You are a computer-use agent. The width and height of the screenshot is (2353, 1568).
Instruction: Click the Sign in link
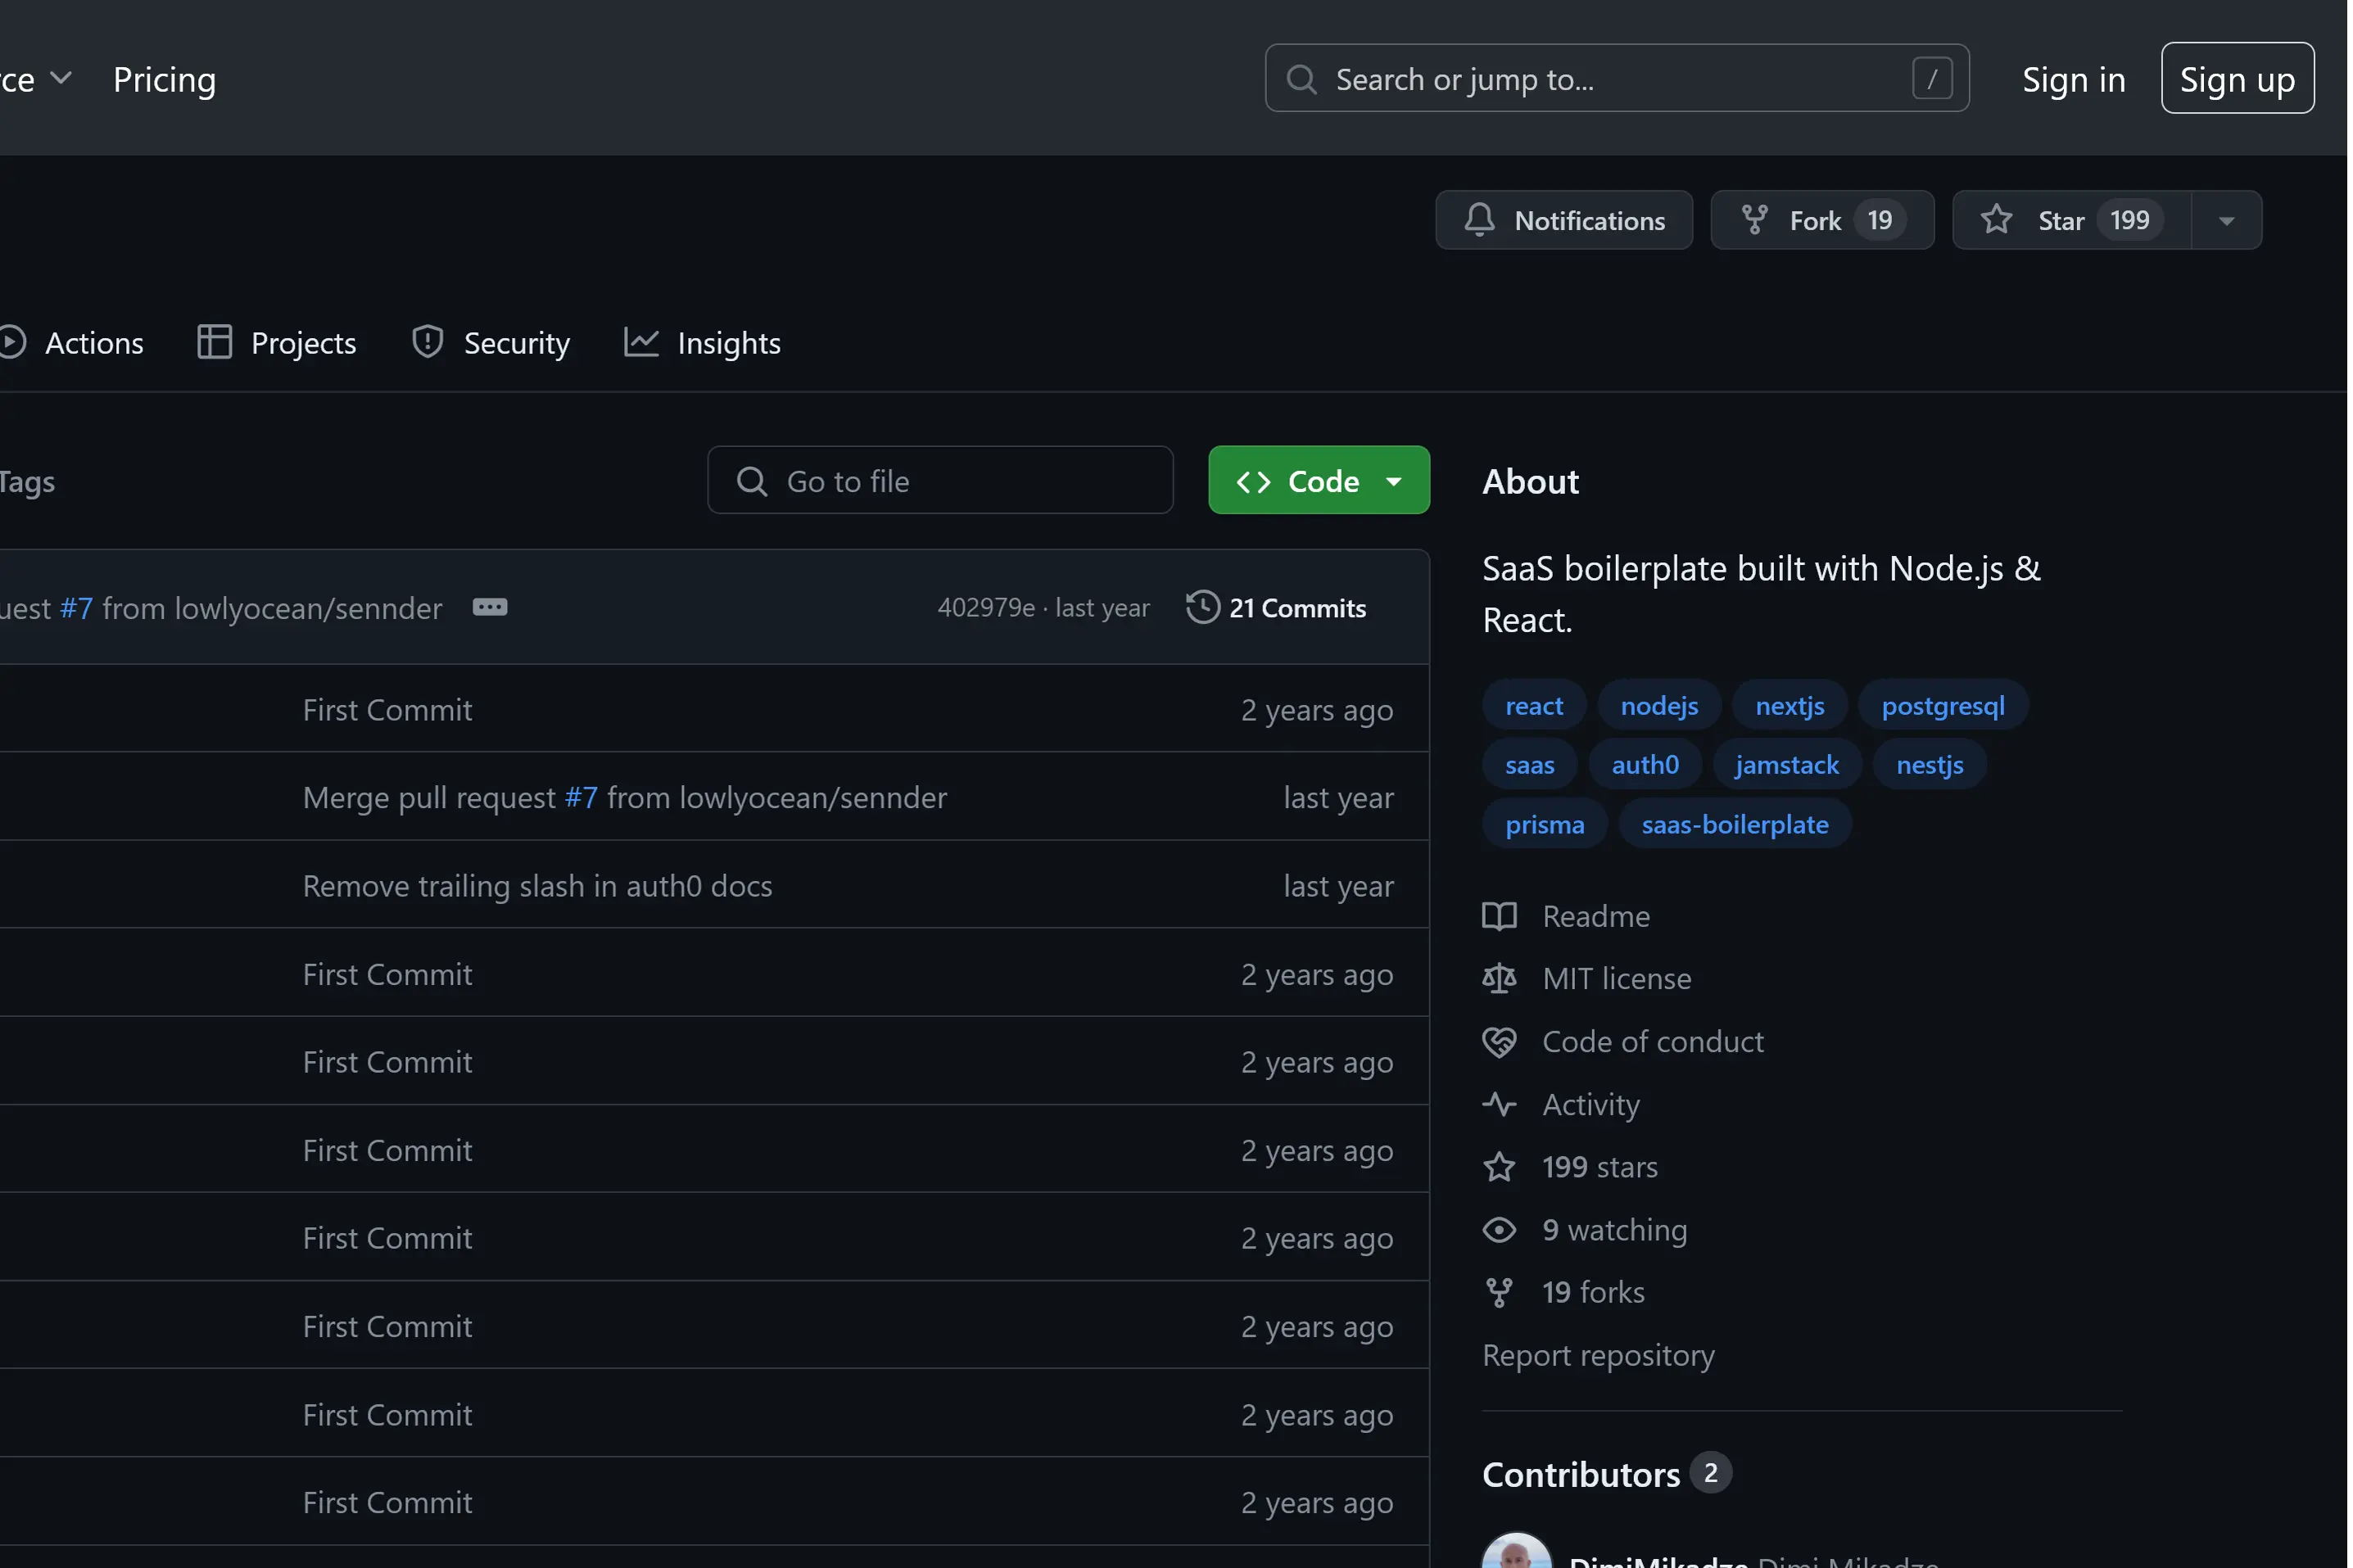(x=2073, y=79)
